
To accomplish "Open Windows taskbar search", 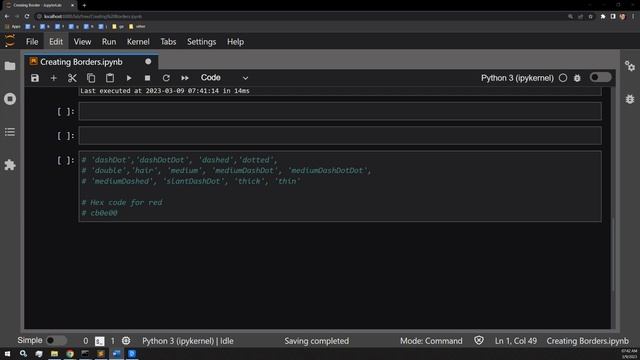I will point(23,353).
